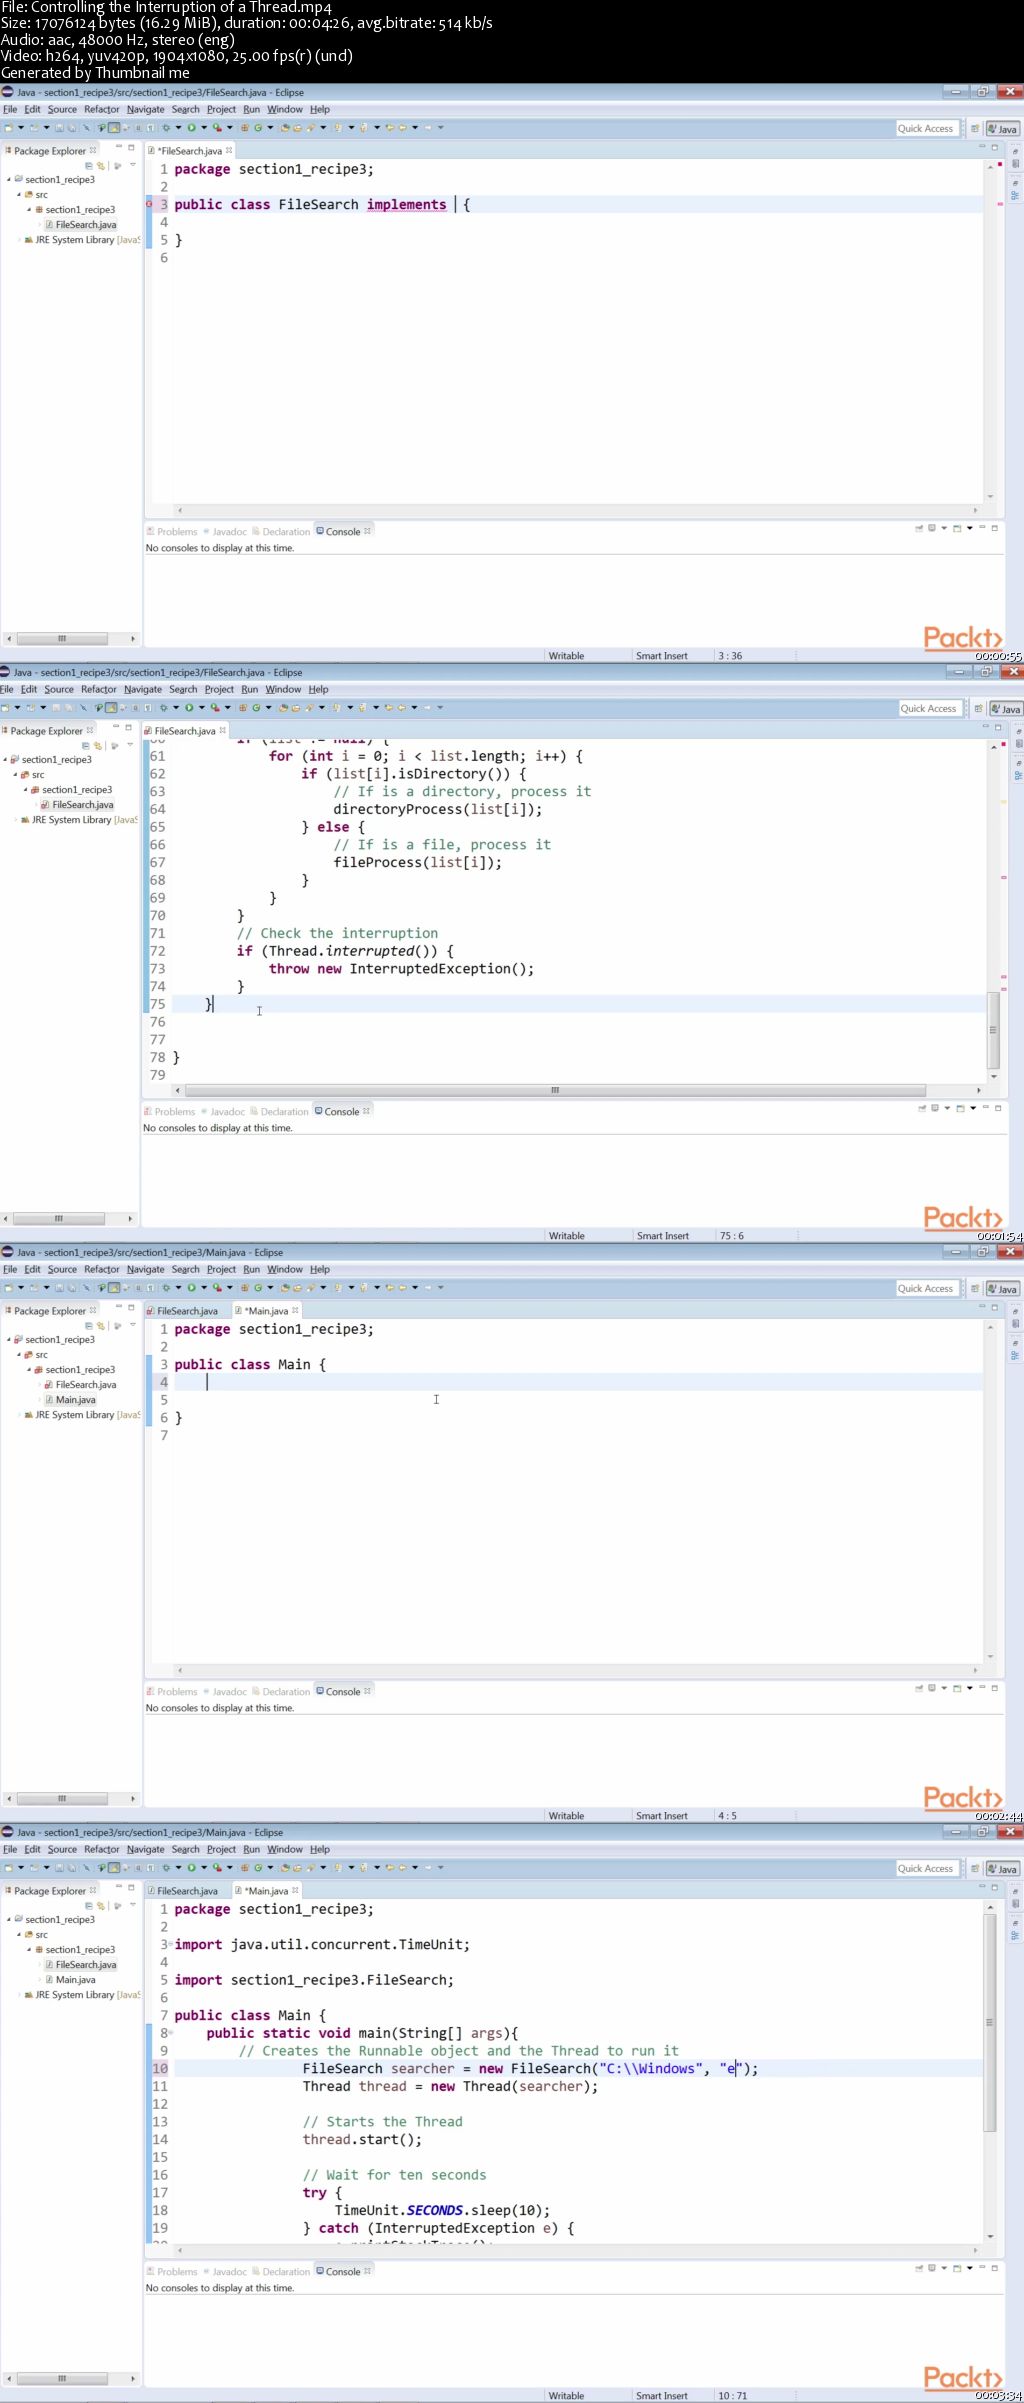Close the *FileSearch.java tab in the 00:00:55 frame
This screenshot has height=2403, width=1024.
229,150
